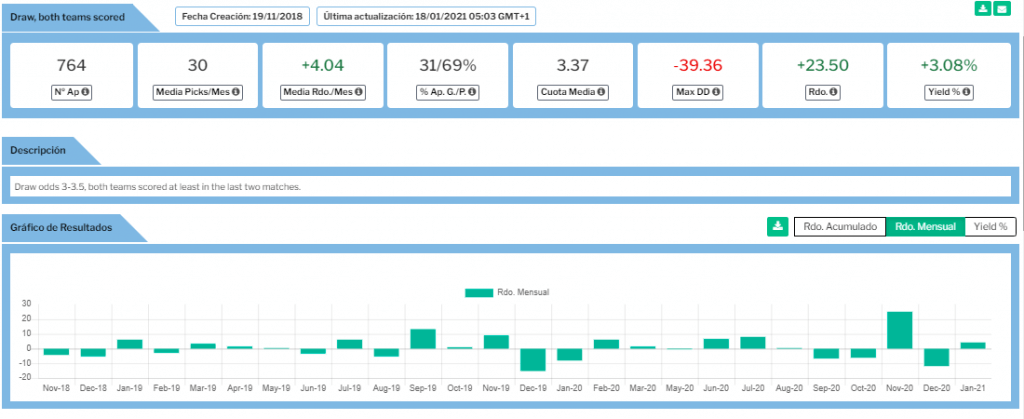Open the Descripción section header
This screenshot has width=1024, height=419.
pos(40,150)
